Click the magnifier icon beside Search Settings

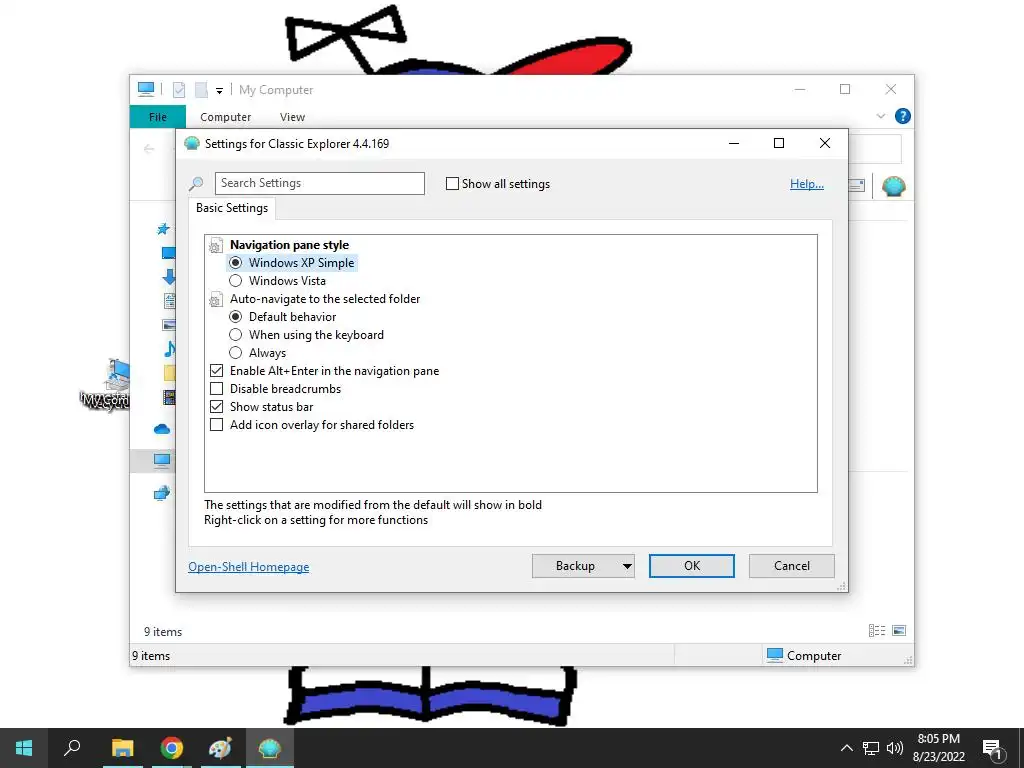tap(196, 184)
